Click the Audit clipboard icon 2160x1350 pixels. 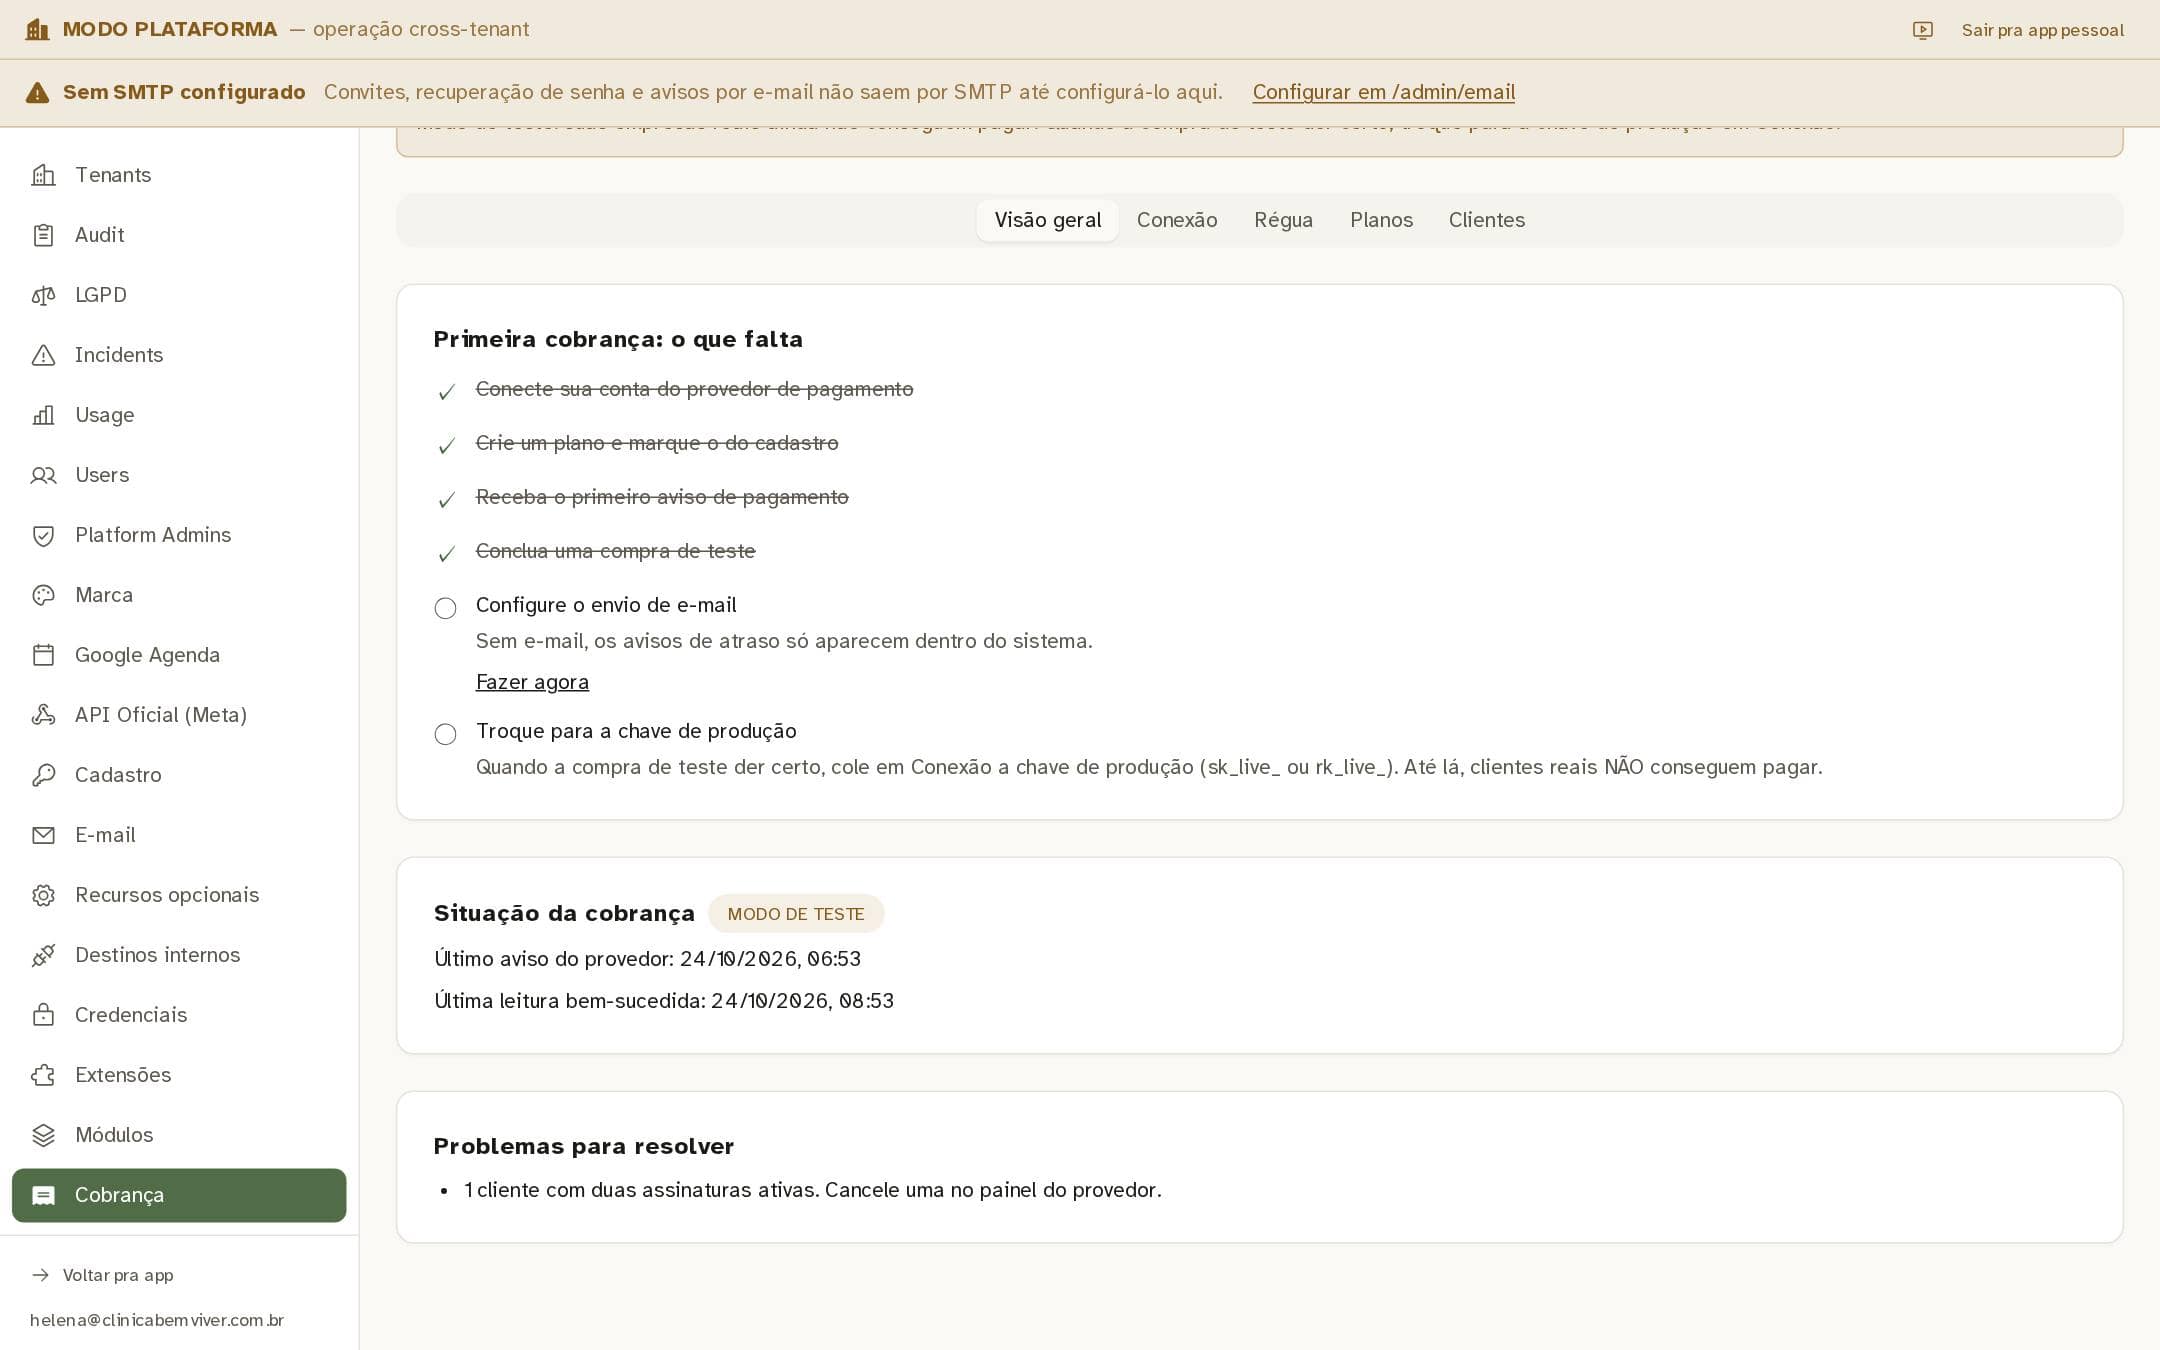coord(43,235)
